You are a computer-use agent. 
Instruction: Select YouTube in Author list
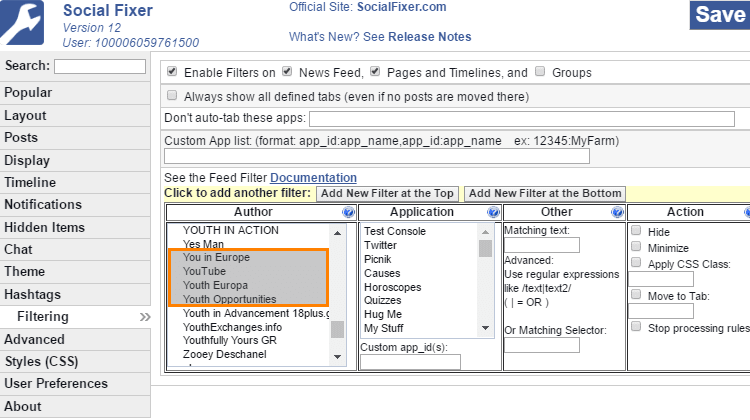(204, 271)
